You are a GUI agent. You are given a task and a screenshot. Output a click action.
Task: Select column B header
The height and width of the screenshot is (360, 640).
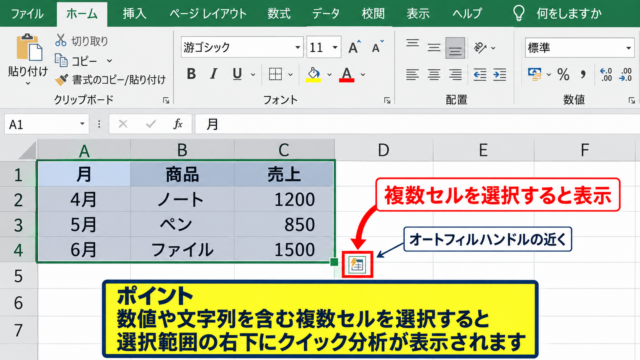point(182,150)
